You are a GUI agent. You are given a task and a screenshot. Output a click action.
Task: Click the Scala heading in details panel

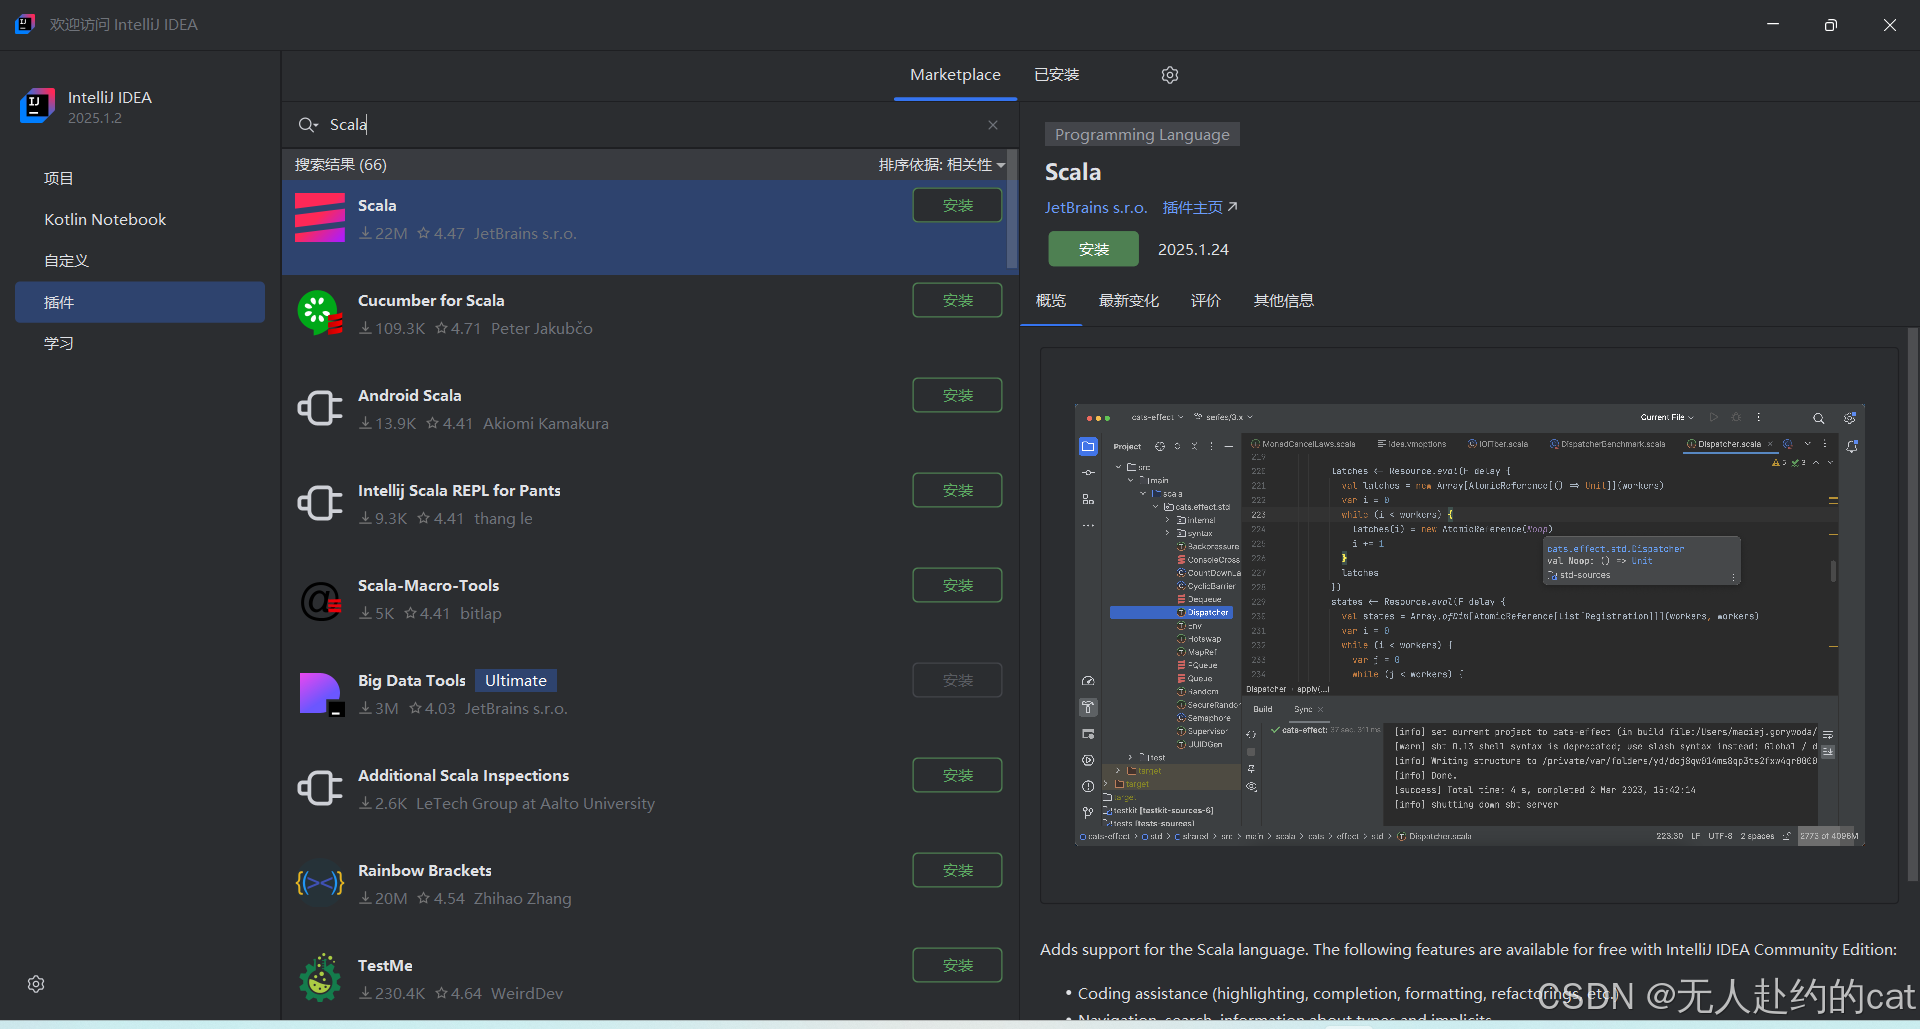click(x=1073, y=172)
